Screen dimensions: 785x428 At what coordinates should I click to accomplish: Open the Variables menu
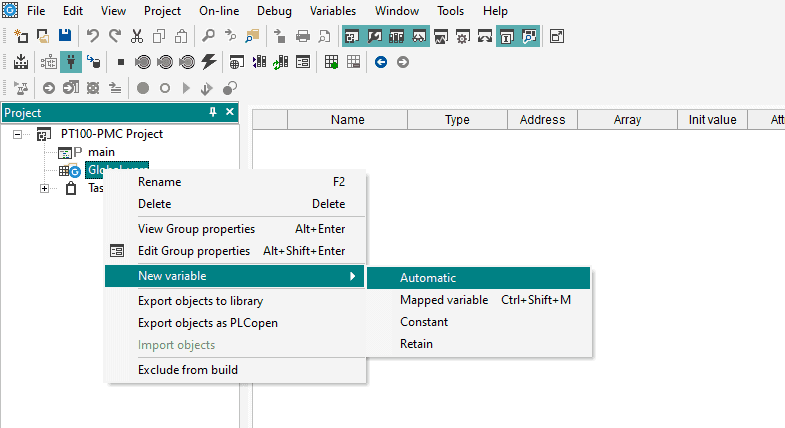(x=332, y=11)
